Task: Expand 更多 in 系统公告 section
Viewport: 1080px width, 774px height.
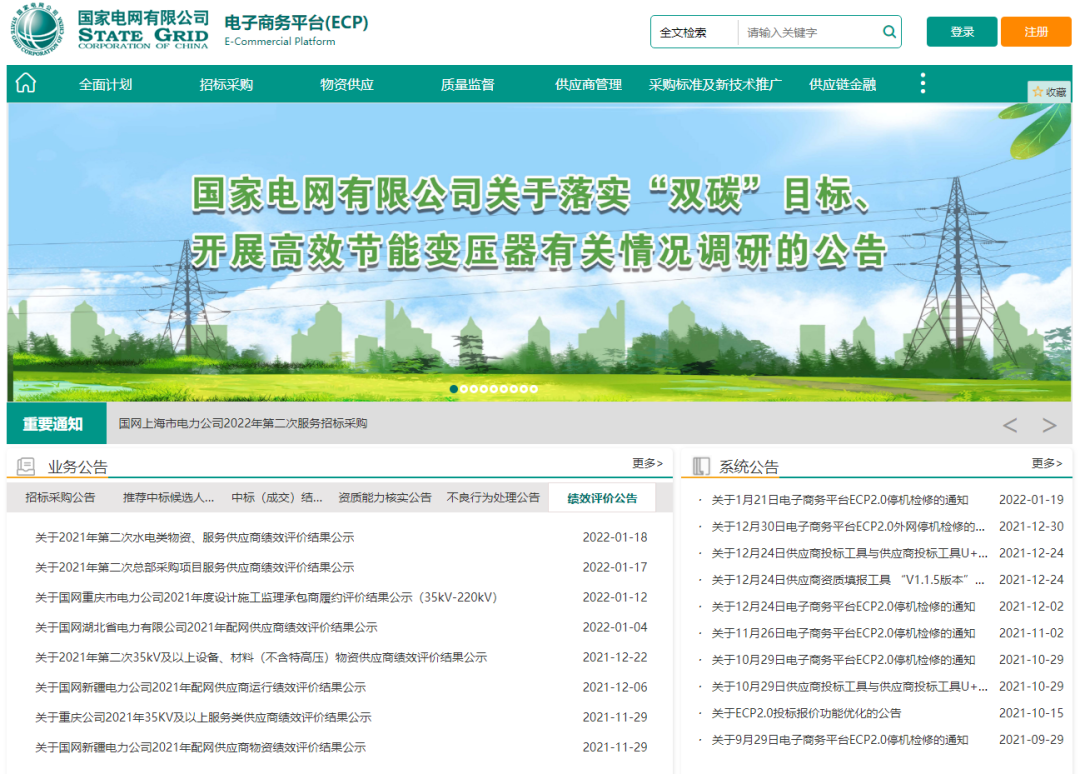Action: tap(1047, 463)
